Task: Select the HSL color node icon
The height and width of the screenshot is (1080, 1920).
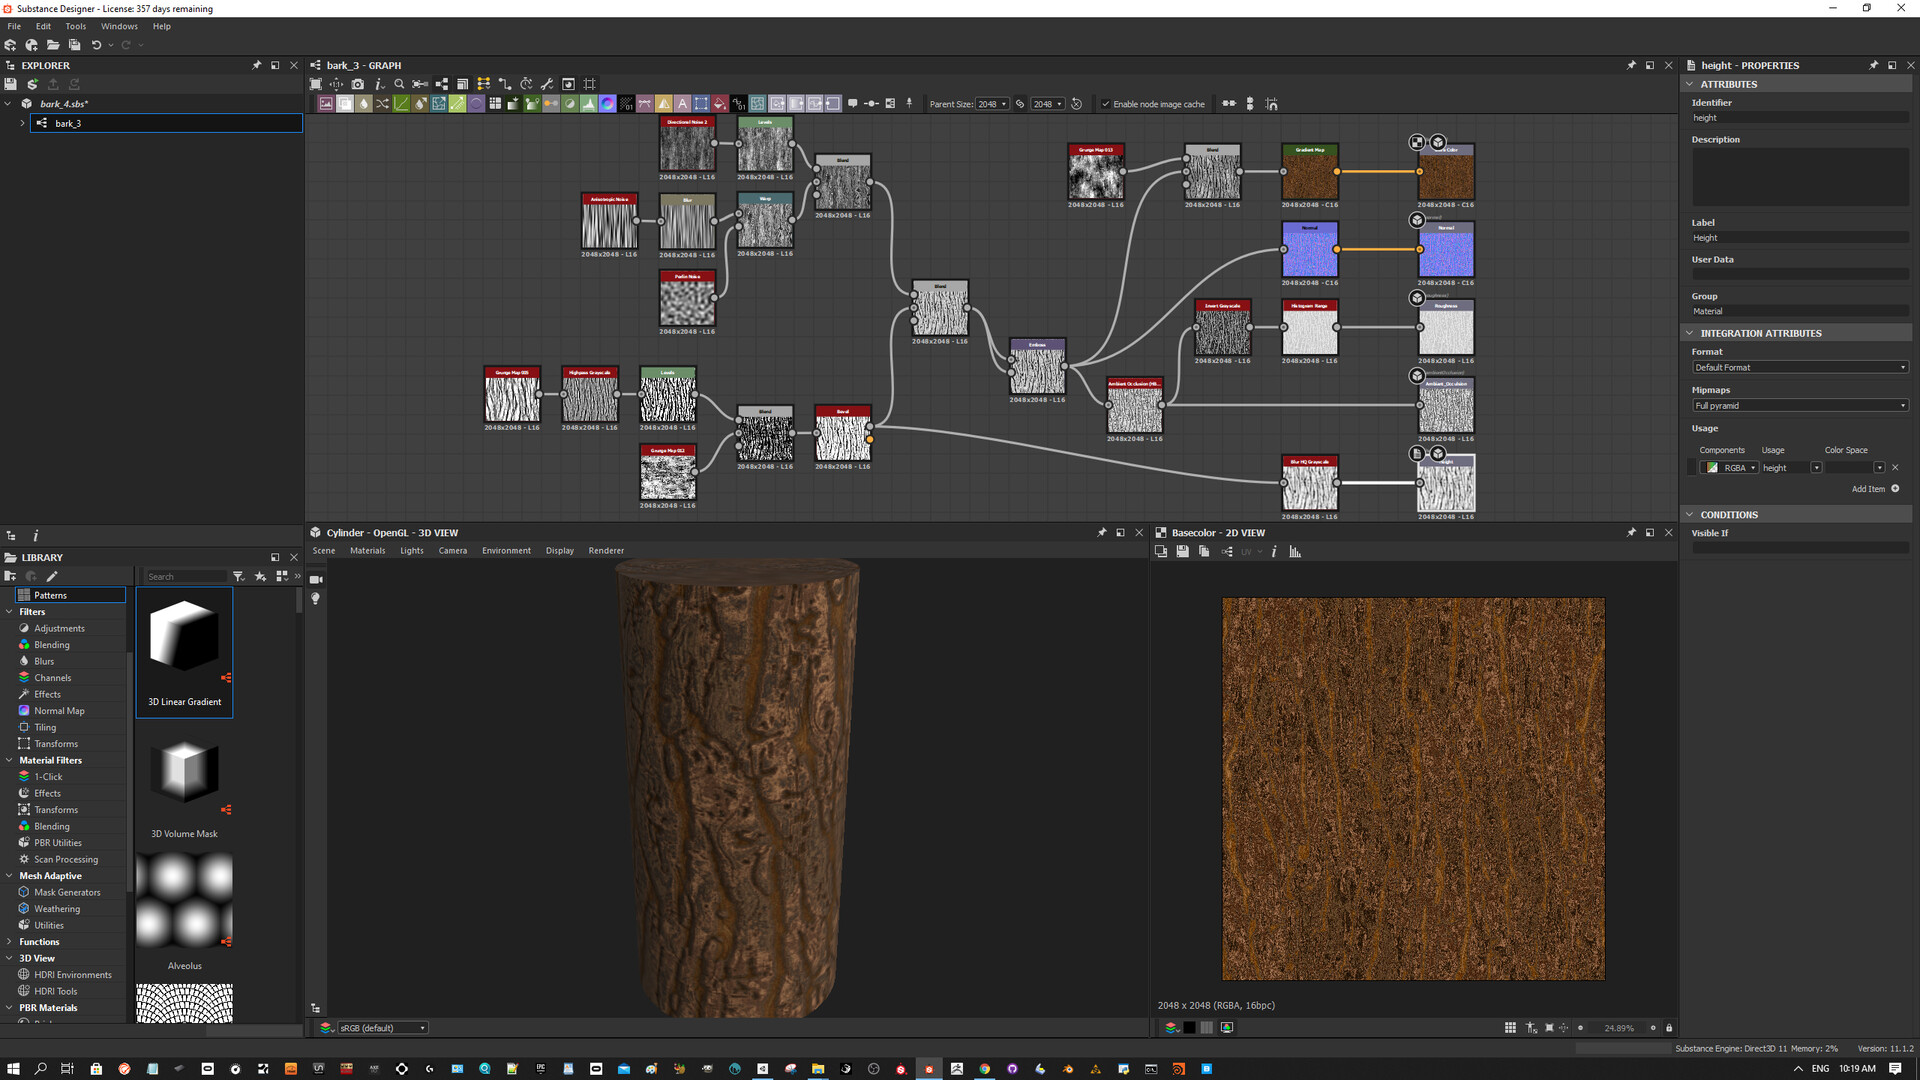Action: 608,103
